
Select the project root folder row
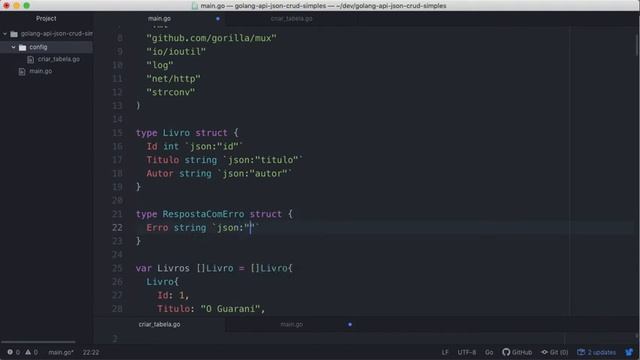[46, 34]
